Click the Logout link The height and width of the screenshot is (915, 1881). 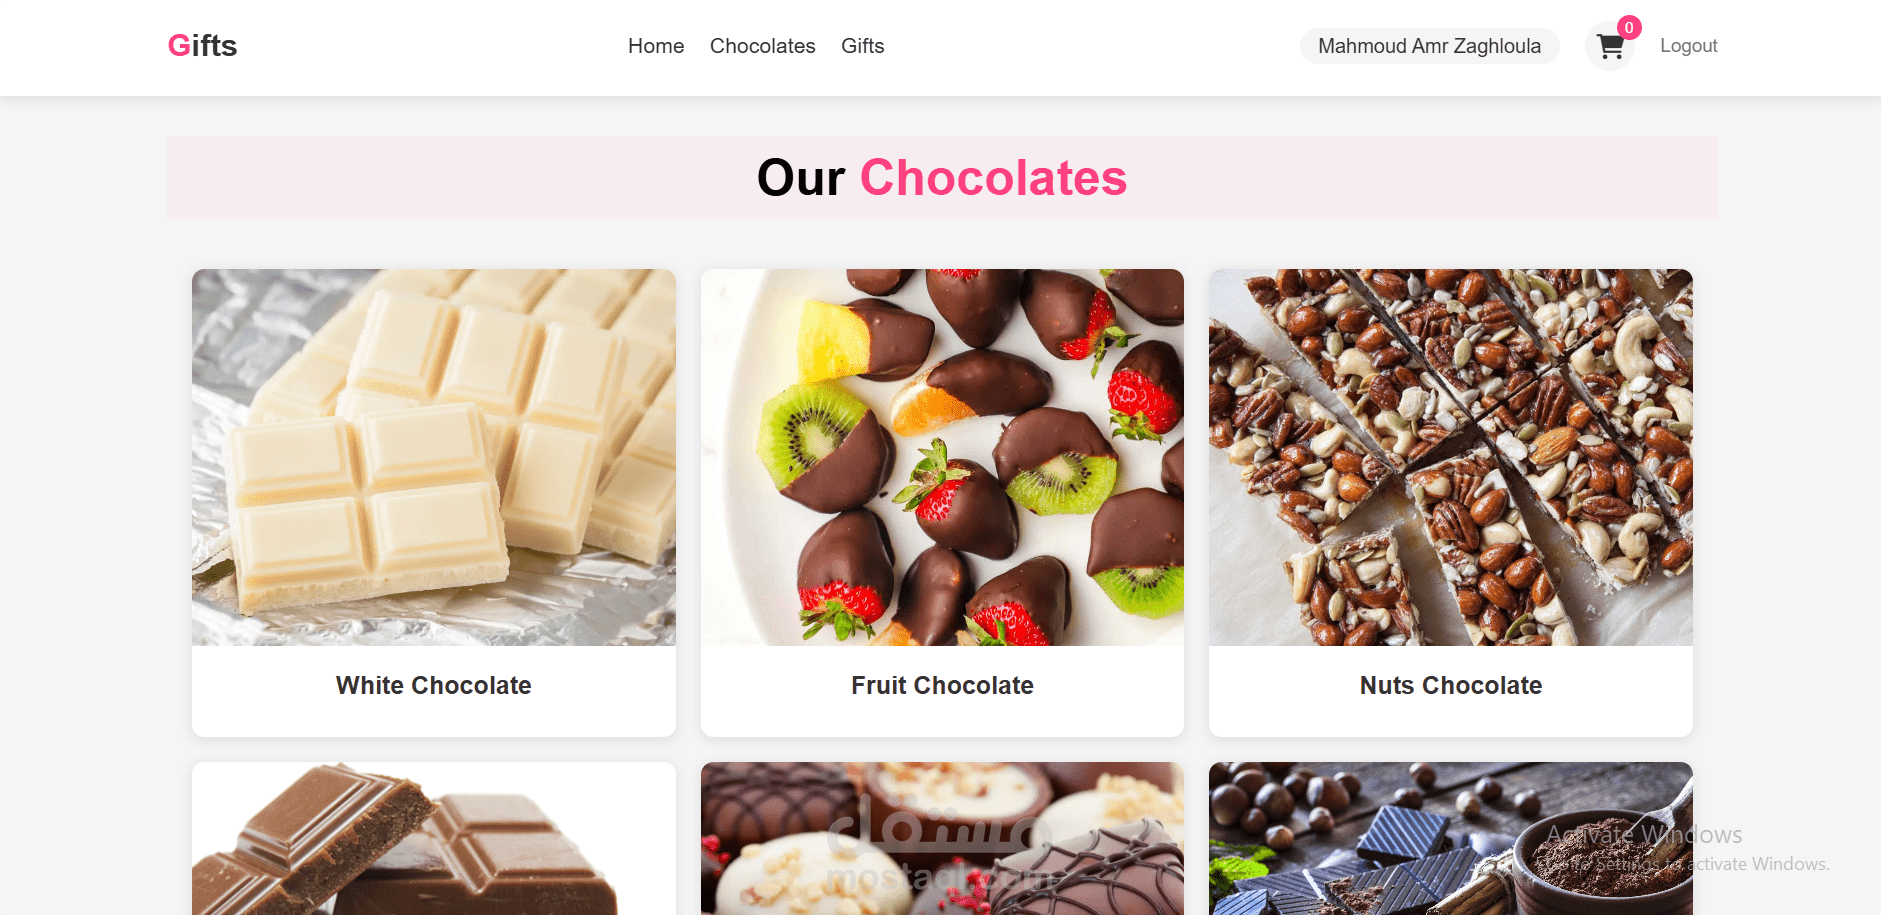pyautogui.click(x=1689, y=46)
